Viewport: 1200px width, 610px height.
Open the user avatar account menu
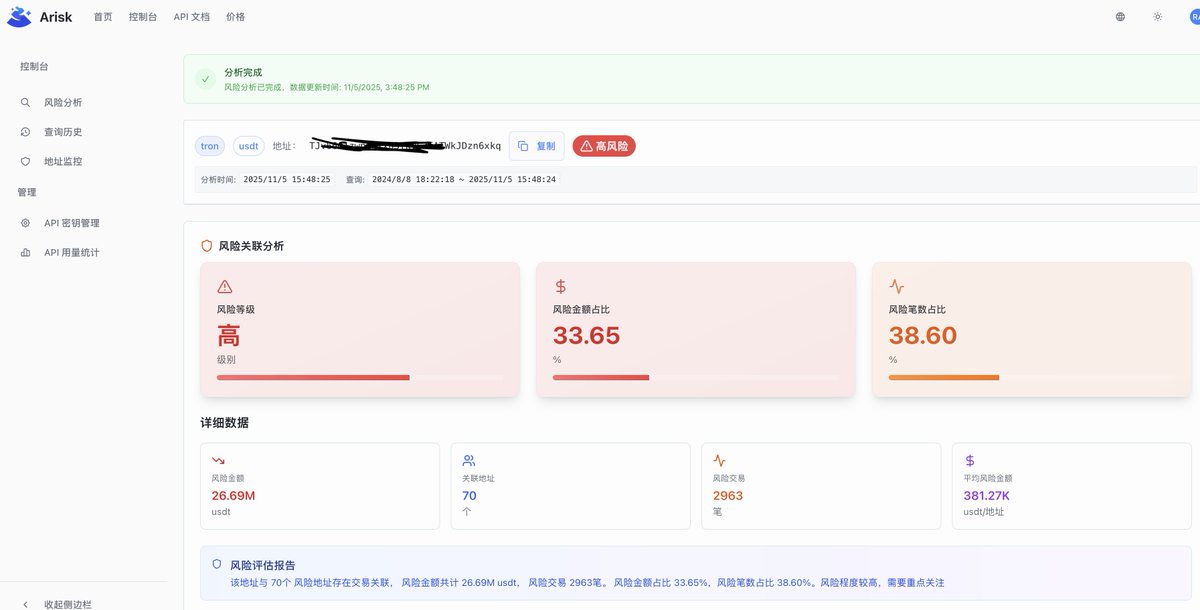(x=1192, y=16)
